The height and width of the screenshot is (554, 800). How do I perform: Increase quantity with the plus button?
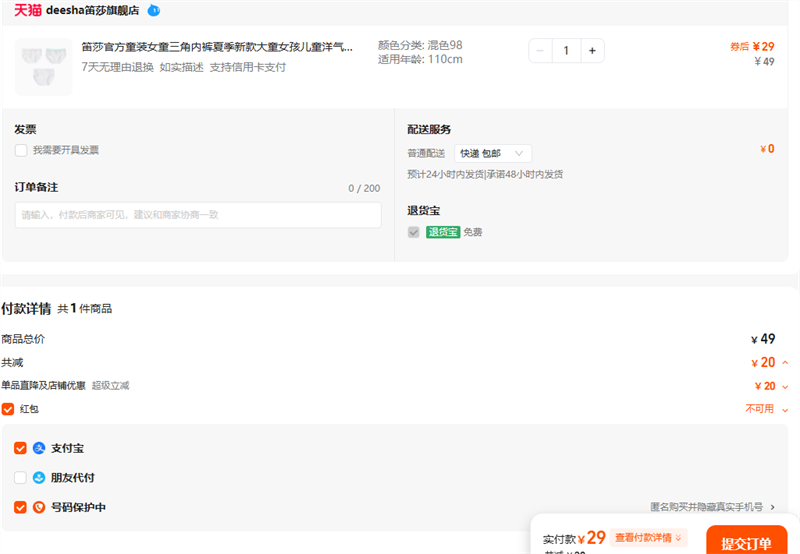592,50
